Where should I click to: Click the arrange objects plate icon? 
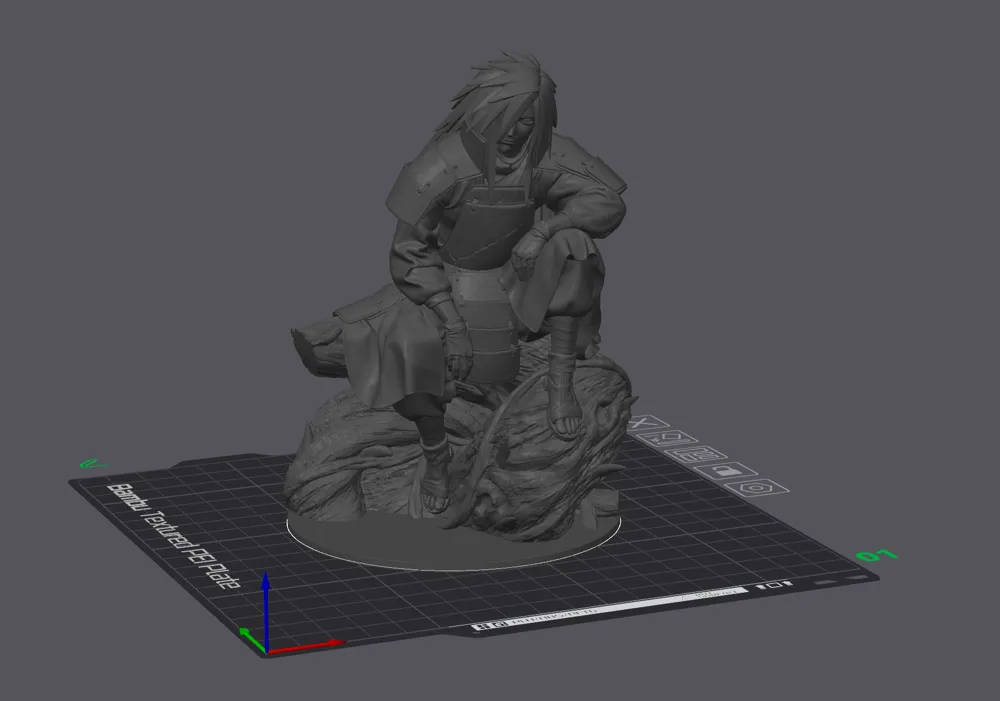695,455
